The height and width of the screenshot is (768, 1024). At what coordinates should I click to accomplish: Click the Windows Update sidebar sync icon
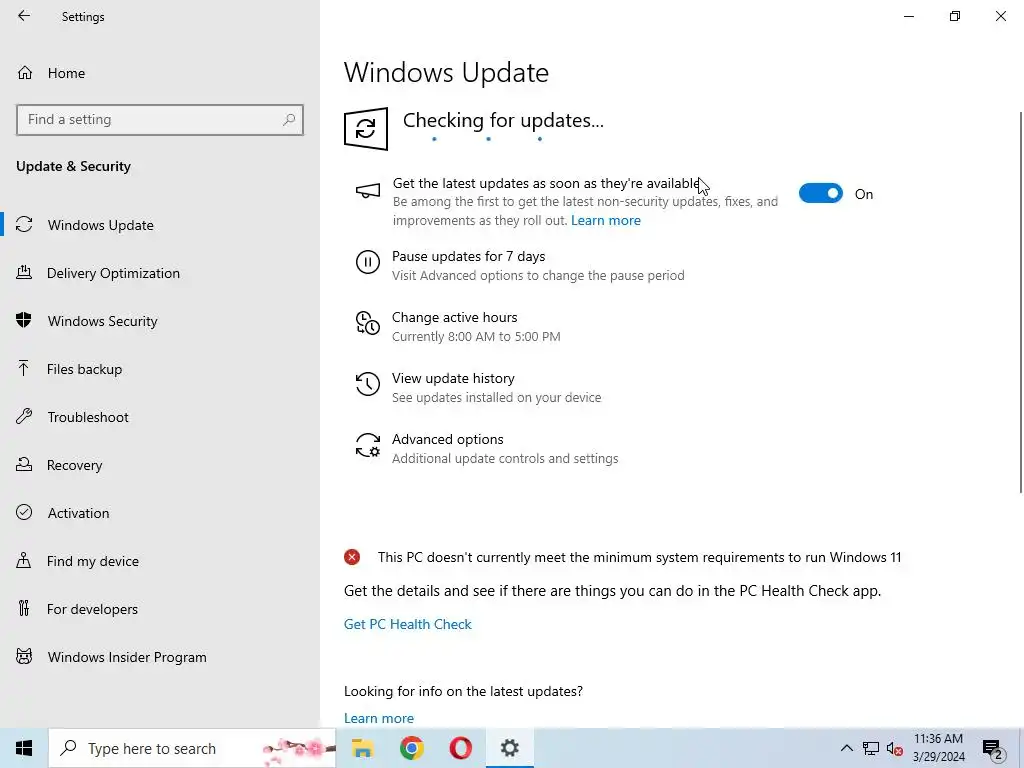click(x=24, y=225)
